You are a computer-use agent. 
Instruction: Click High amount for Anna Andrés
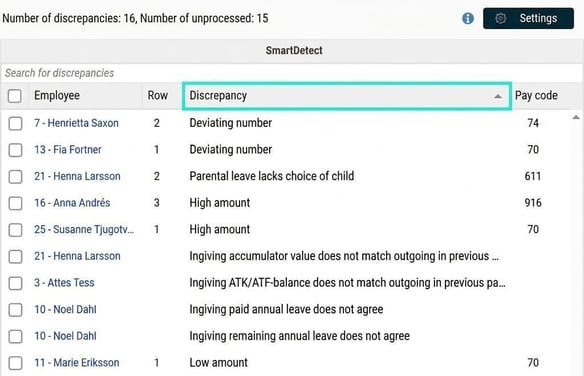[x=219, y=203]
